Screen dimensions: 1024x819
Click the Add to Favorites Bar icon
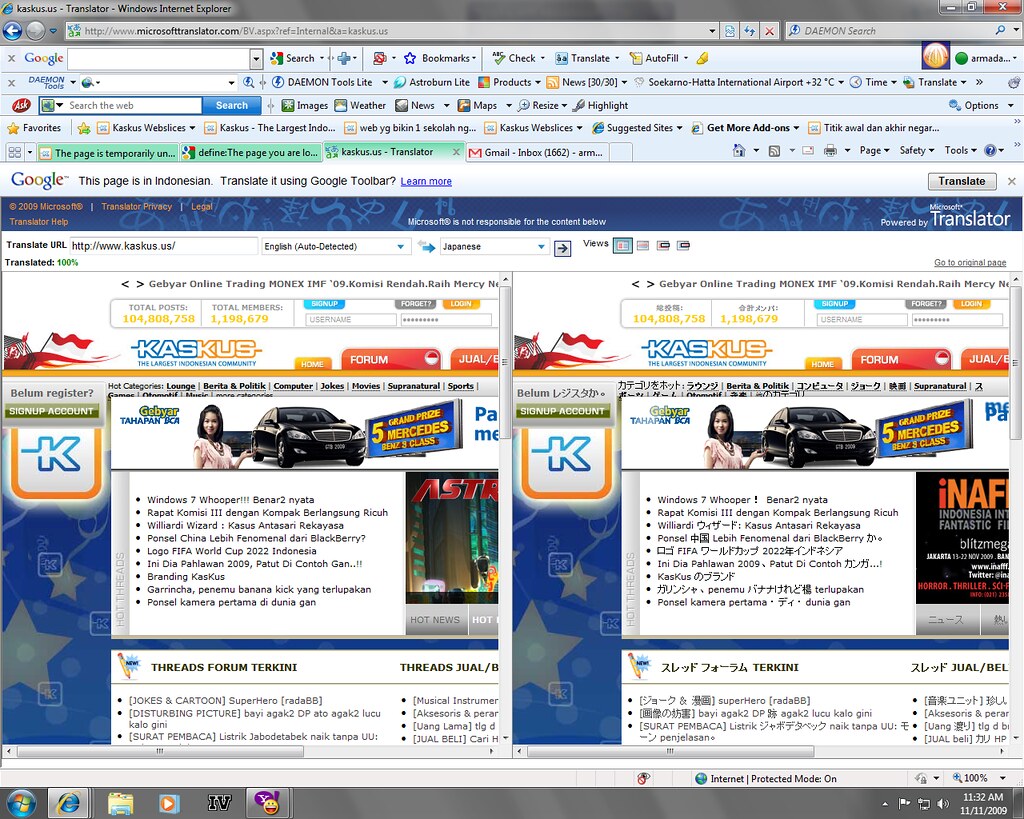(84, 128)
